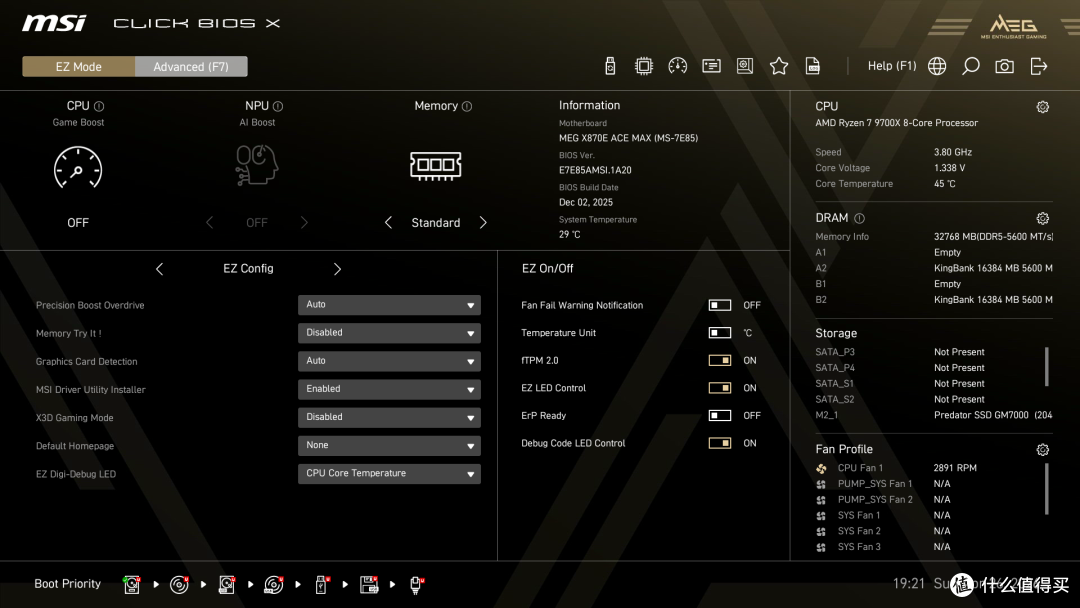Open the hardware monitor fan settings icon
This screenshot has height=608, width=1080.
pos(745,66)
